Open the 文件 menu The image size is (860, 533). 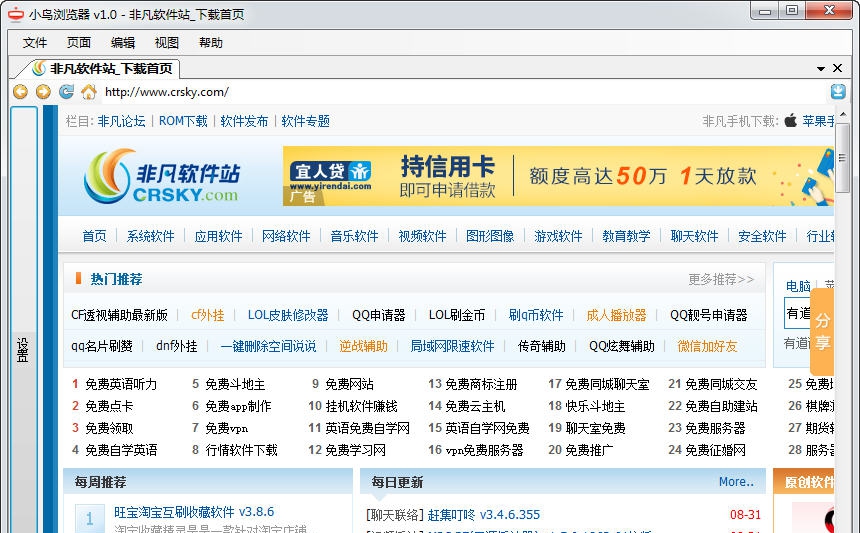click(35, 43)
